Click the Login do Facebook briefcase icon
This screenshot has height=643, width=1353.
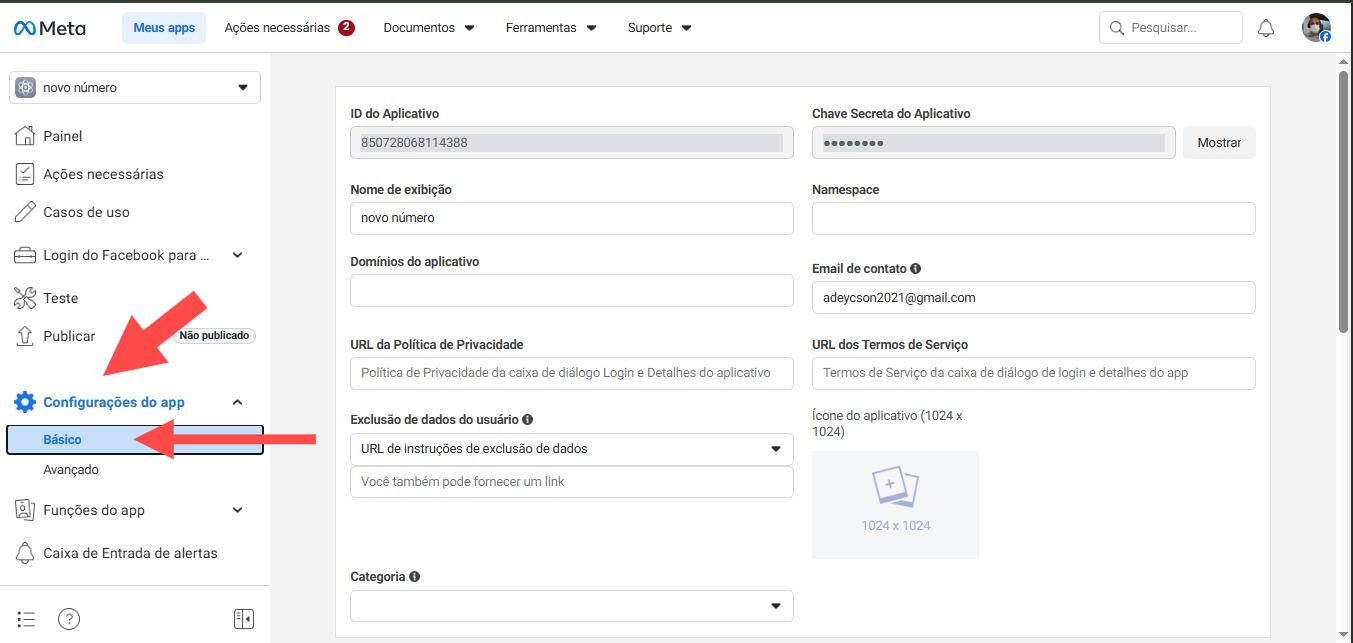click(25, 255)
